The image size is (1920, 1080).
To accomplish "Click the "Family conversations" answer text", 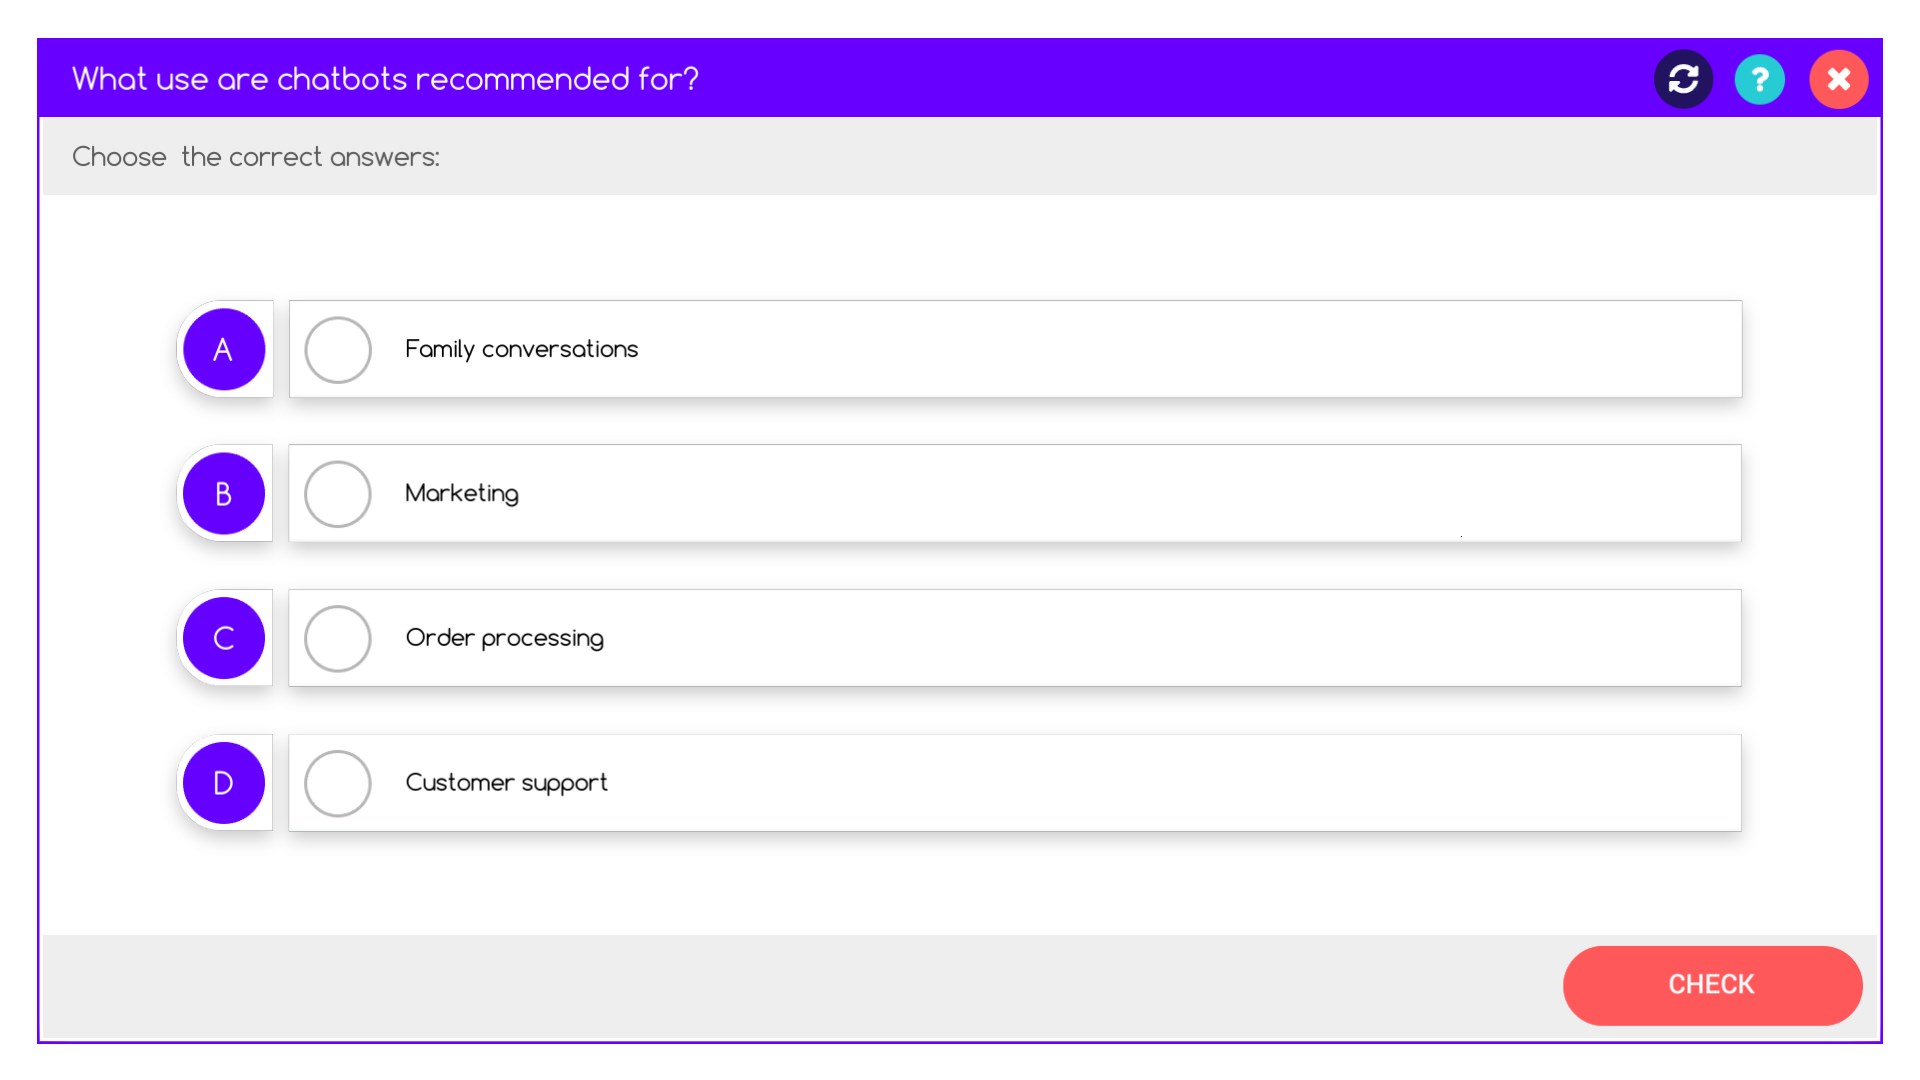I will point(521,349).
